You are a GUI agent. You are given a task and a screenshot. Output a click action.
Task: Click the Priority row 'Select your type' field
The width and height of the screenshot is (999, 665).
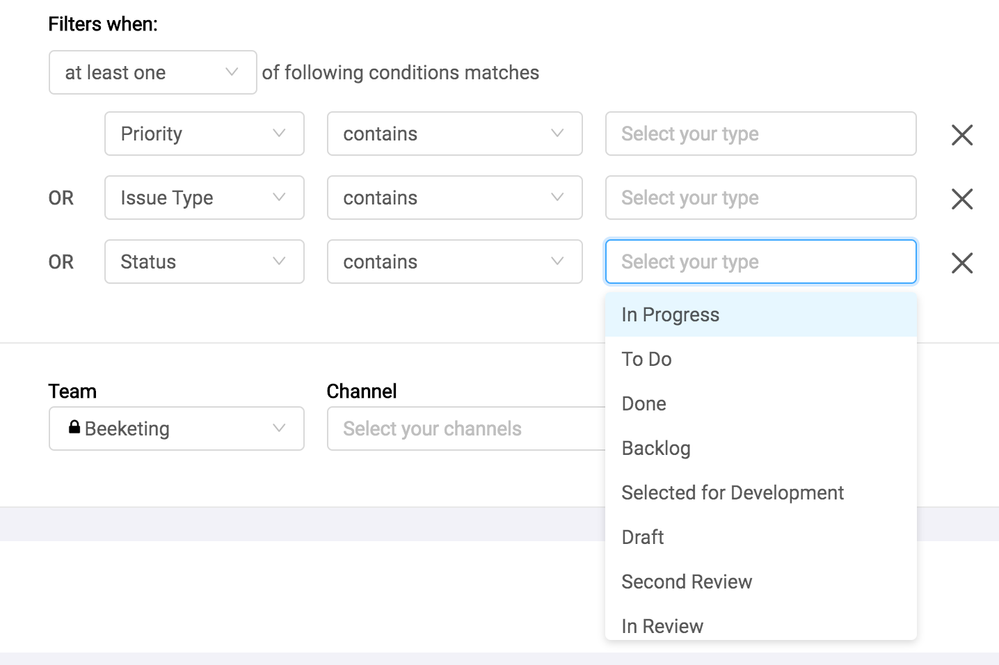760,134
